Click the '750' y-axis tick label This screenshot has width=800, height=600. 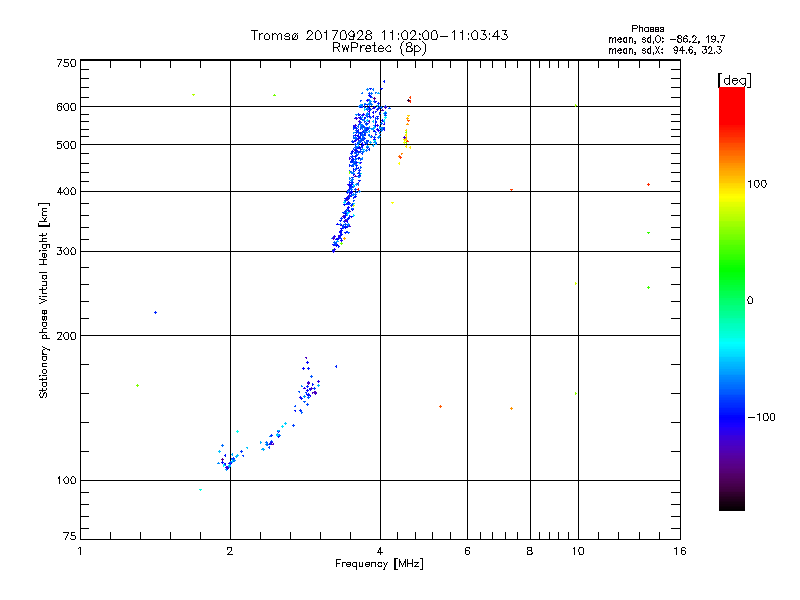pos(66,63)
